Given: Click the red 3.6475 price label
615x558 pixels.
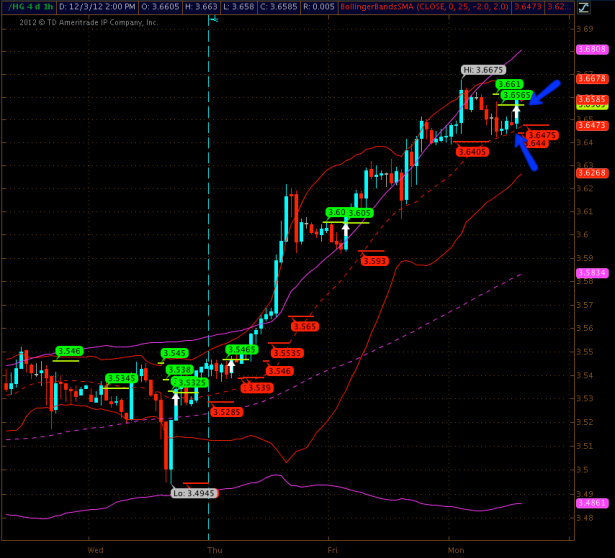Looking at the screenshot, I should (541, 134).
